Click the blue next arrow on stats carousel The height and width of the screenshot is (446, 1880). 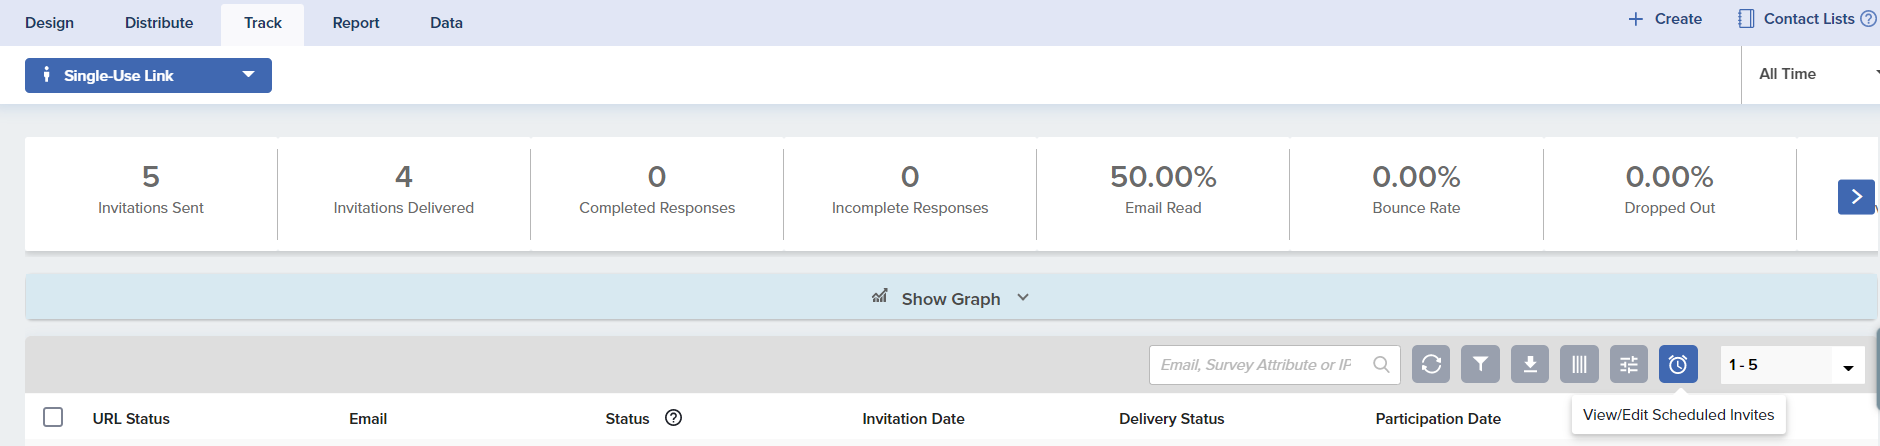pos(1855,196)
